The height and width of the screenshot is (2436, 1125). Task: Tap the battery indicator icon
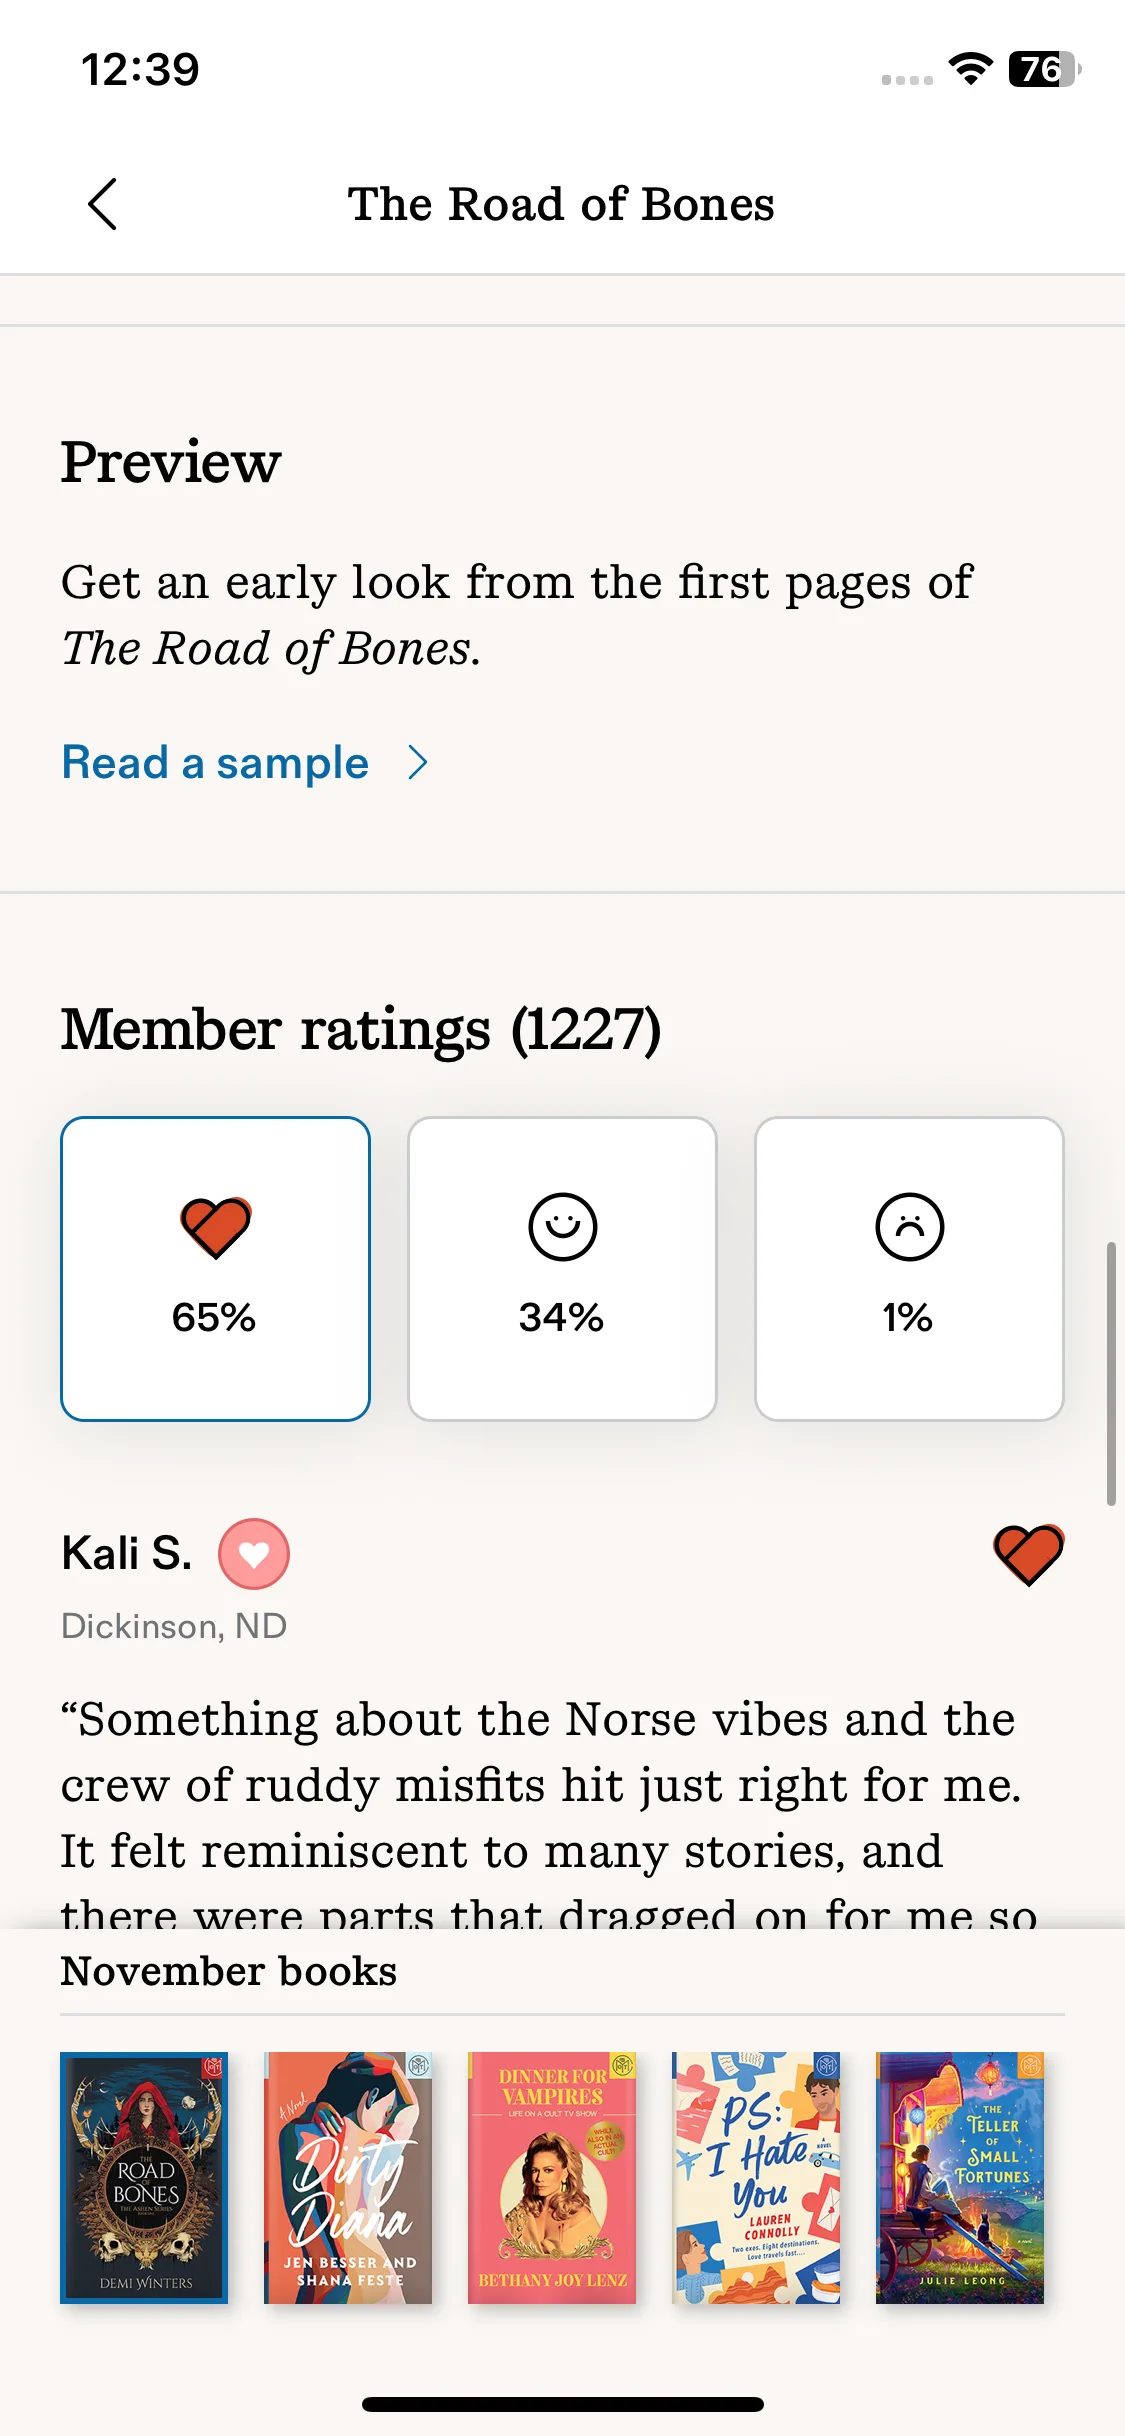coord(1045,69)
